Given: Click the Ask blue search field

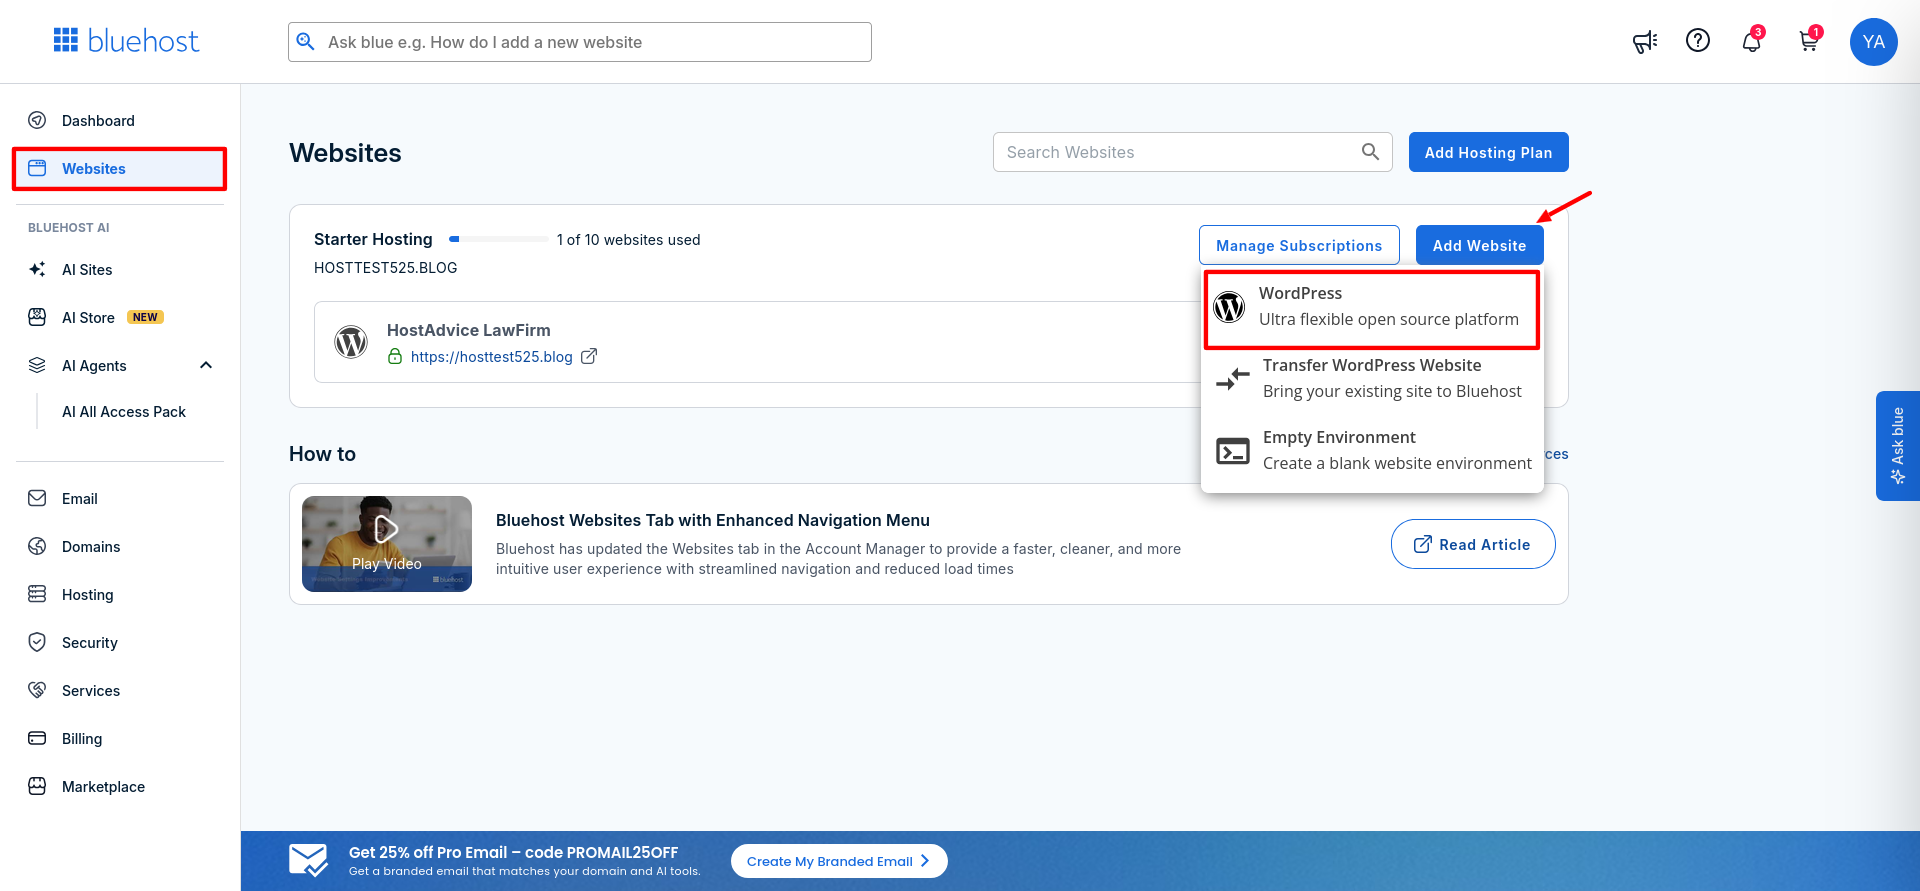Looking at the screenshot, I should (580, 42).
